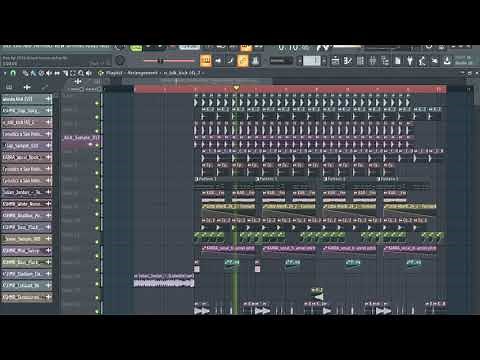480x360 pixels.
Task: Click the round knob beside the hint panel
Action: pyautogui.click(x=120, y=61)
